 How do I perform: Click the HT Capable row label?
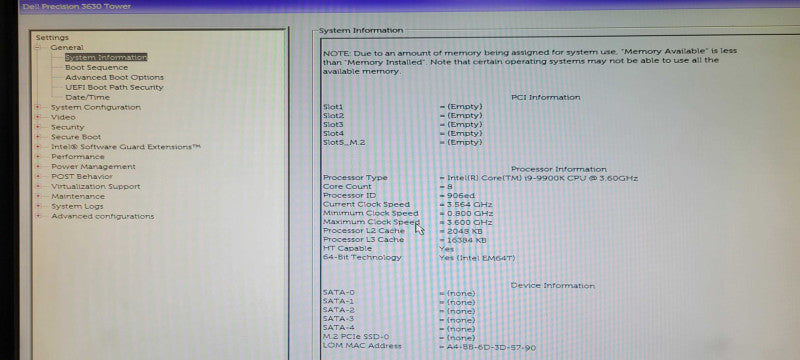[347, 249]
